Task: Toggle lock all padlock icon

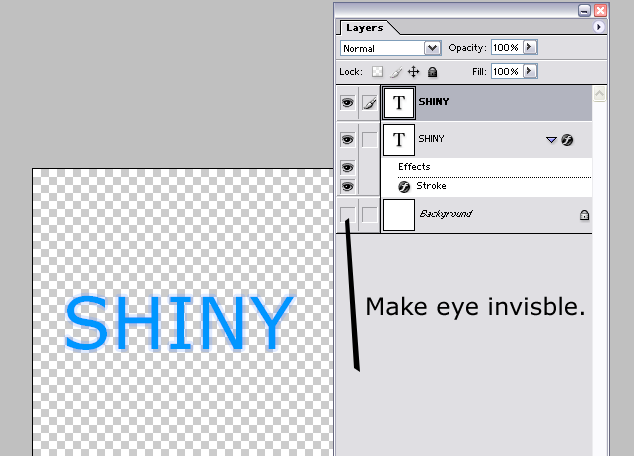Action: point(433,72)
